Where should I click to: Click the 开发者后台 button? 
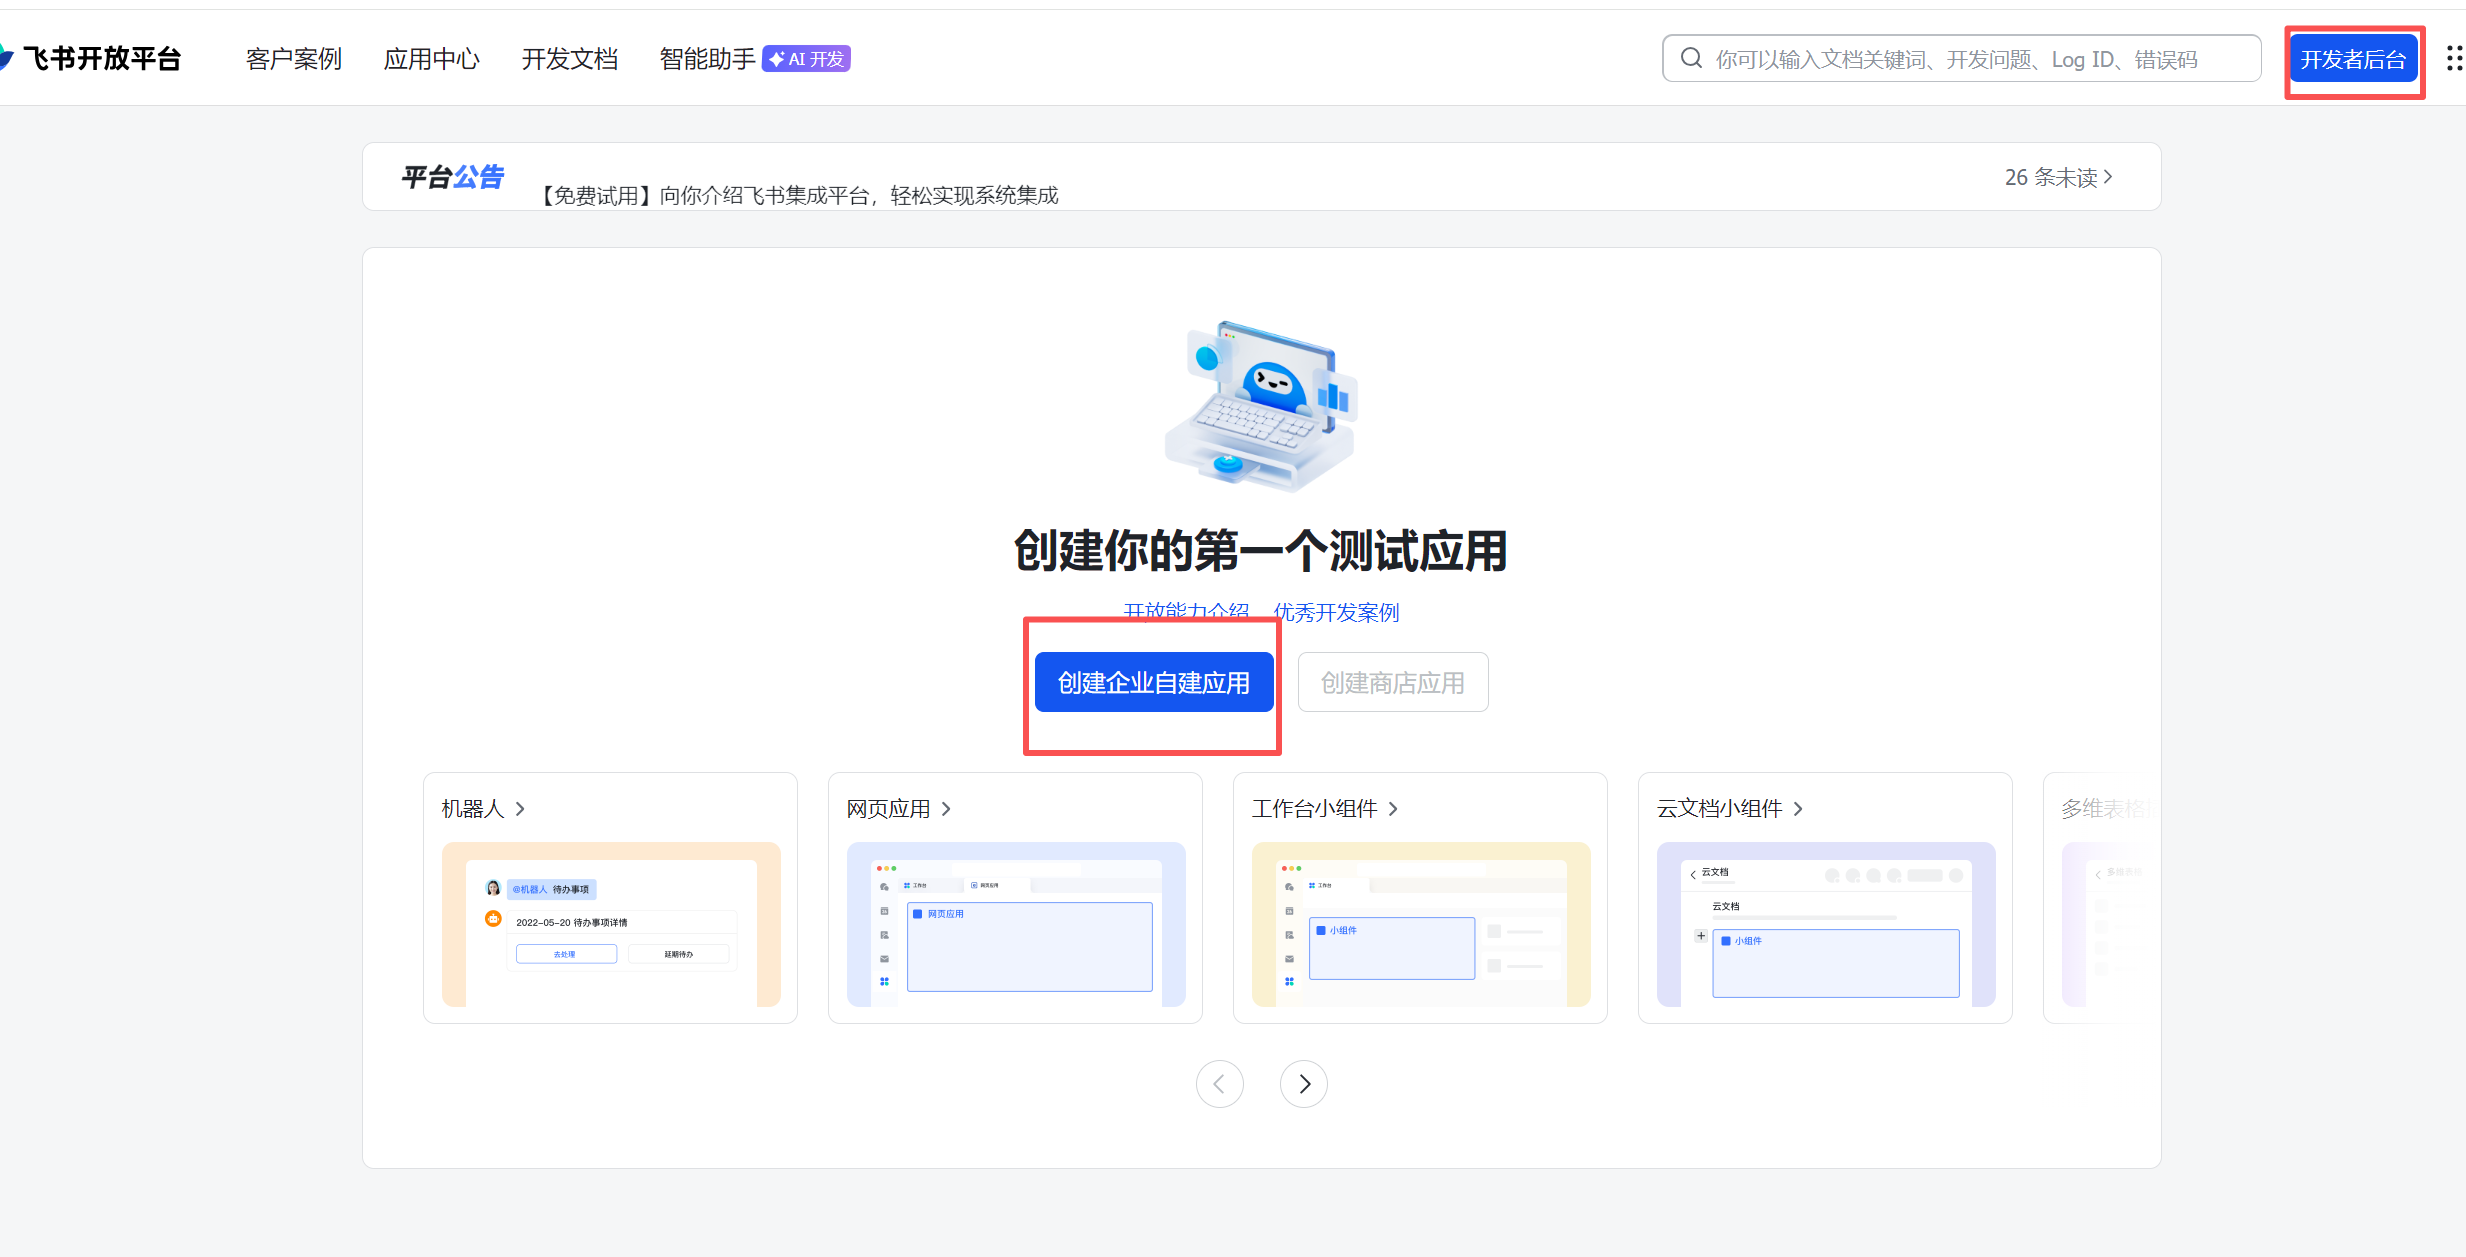click(2353, 59)
